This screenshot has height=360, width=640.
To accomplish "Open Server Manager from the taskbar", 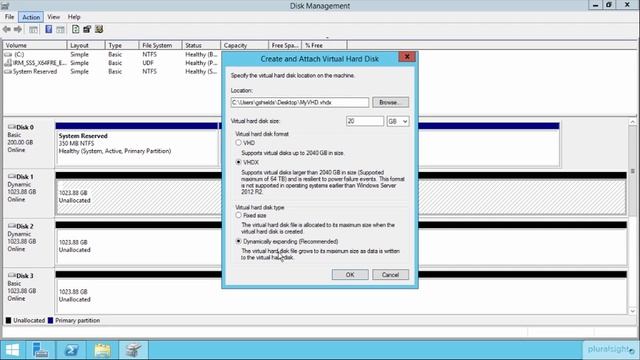I will coord(40,350).
